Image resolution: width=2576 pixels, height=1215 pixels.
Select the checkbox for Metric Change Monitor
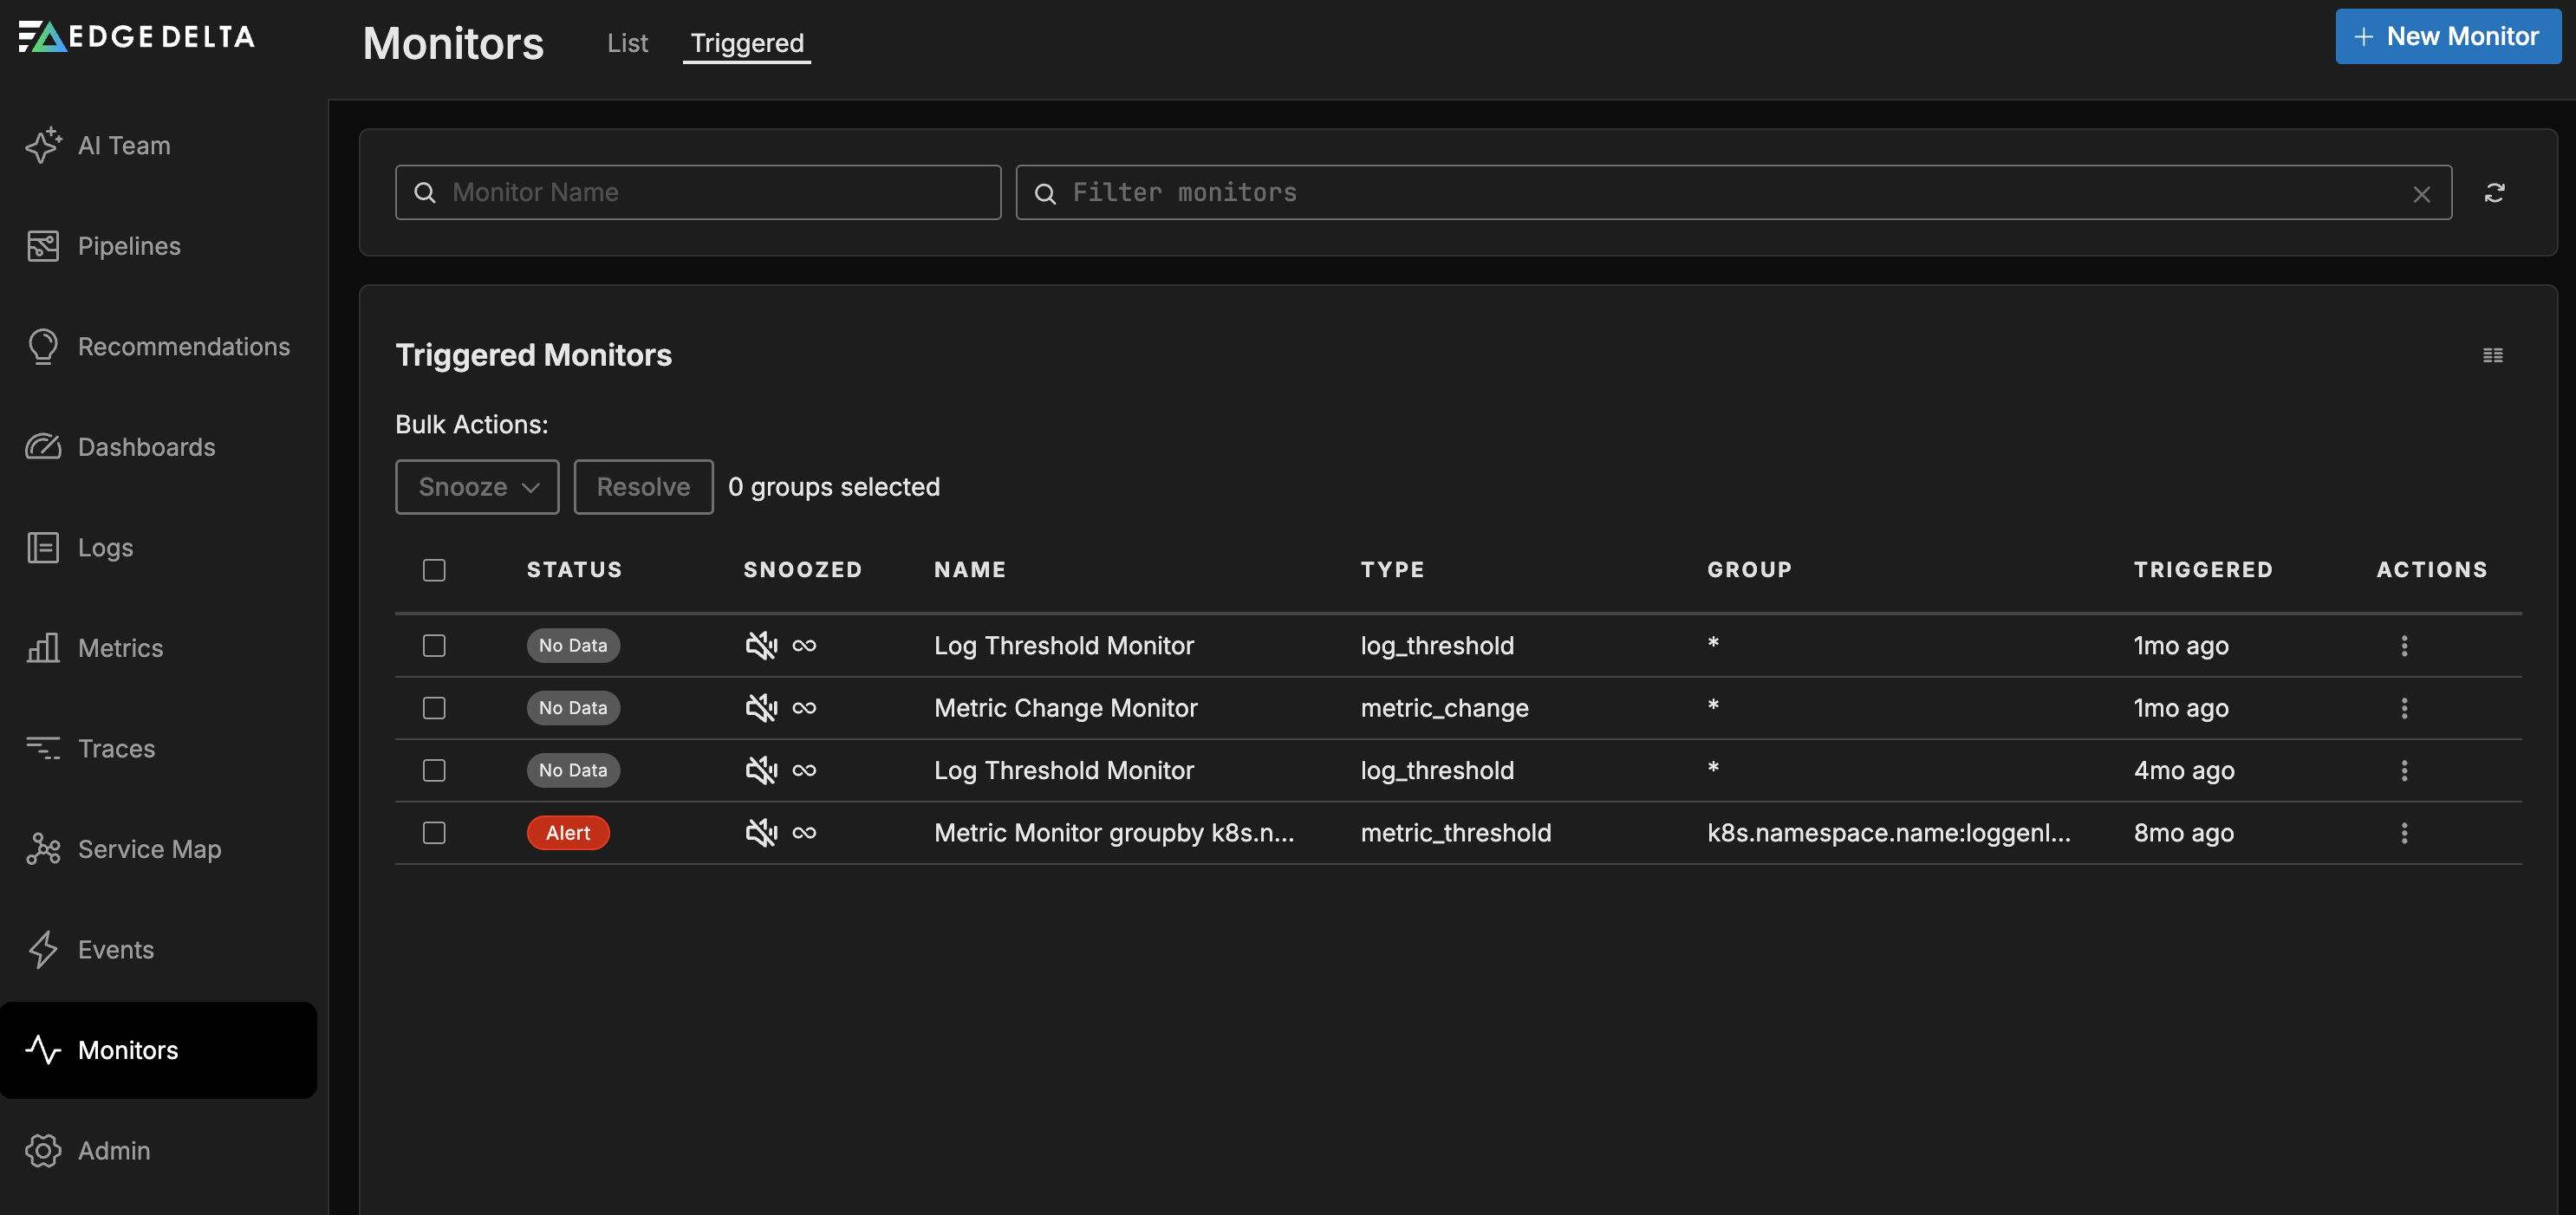tap(434, 707)
